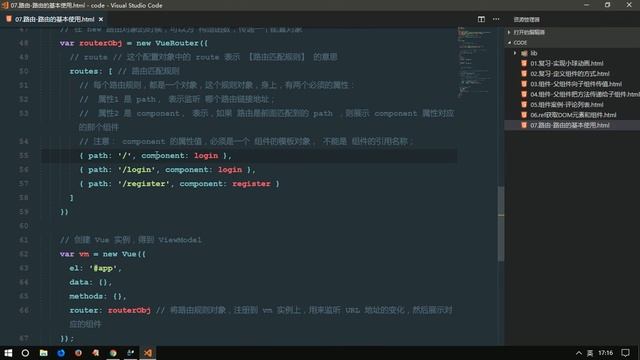
Task: Click line number 55 in the gutter
Action: point(24,156)
